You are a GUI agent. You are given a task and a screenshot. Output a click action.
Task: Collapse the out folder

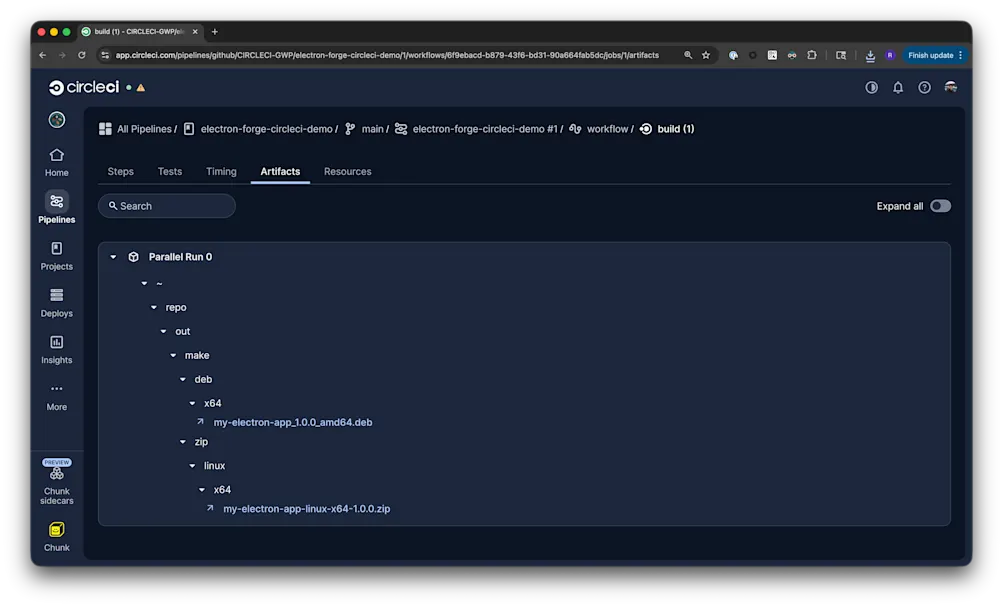click(x=163, y=331)
